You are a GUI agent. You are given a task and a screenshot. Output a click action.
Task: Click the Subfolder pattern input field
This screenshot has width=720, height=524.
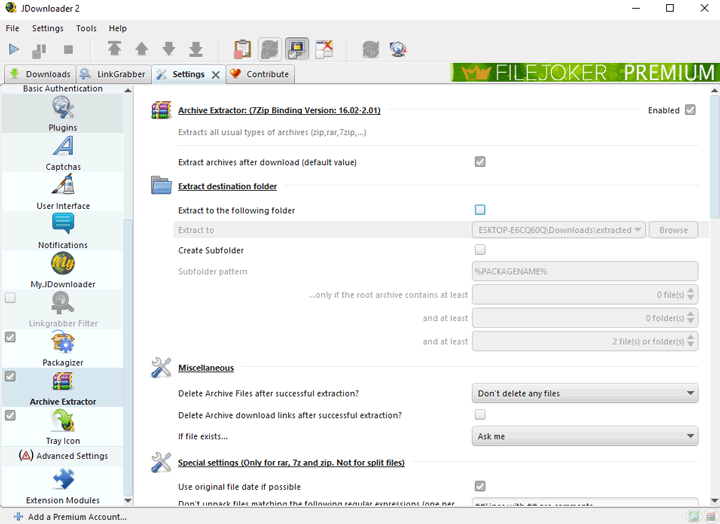[585, 271]
